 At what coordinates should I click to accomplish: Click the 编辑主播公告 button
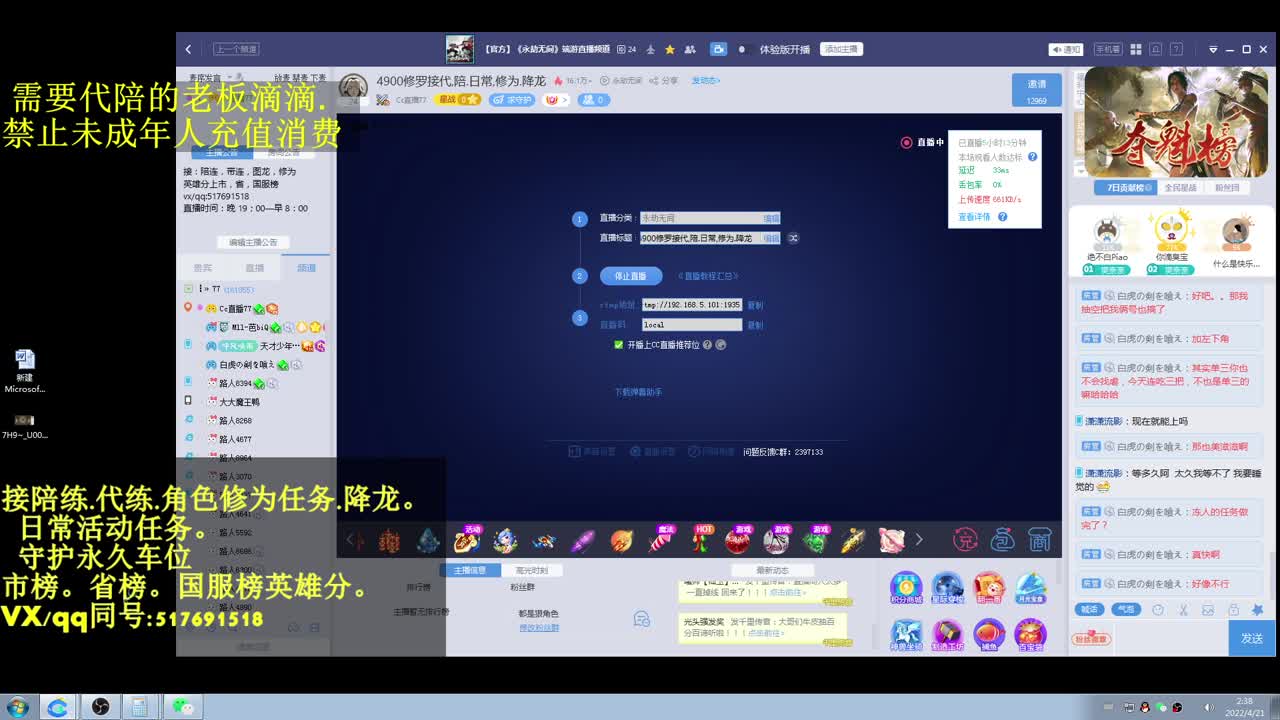click(253, 242)
